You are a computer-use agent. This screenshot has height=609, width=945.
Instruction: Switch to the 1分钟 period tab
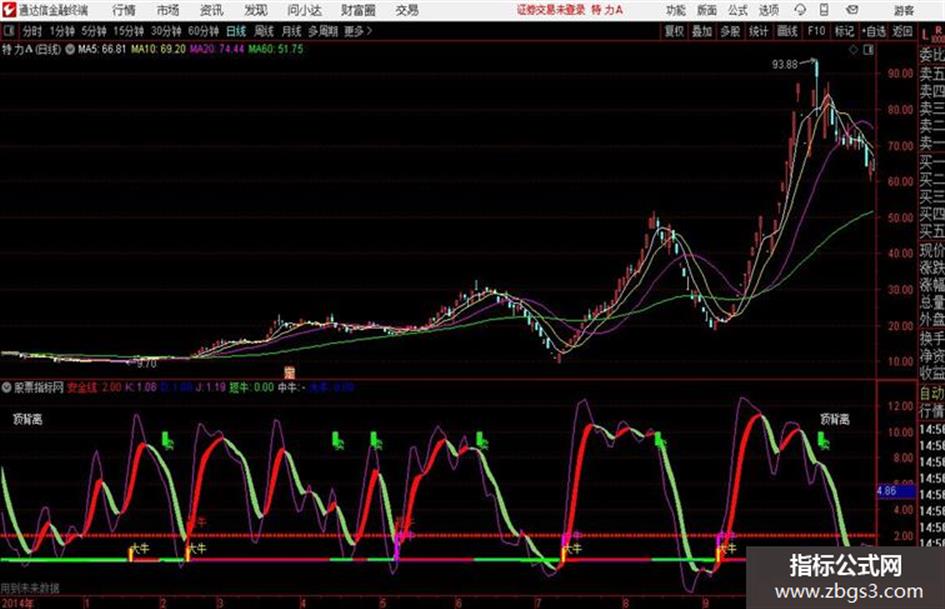point(62,31)
